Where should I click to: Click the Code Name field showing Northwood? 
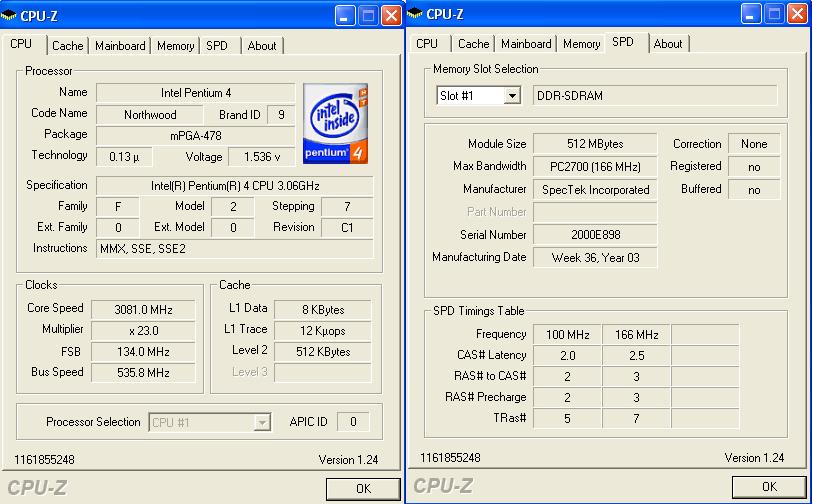click(150, 115)
